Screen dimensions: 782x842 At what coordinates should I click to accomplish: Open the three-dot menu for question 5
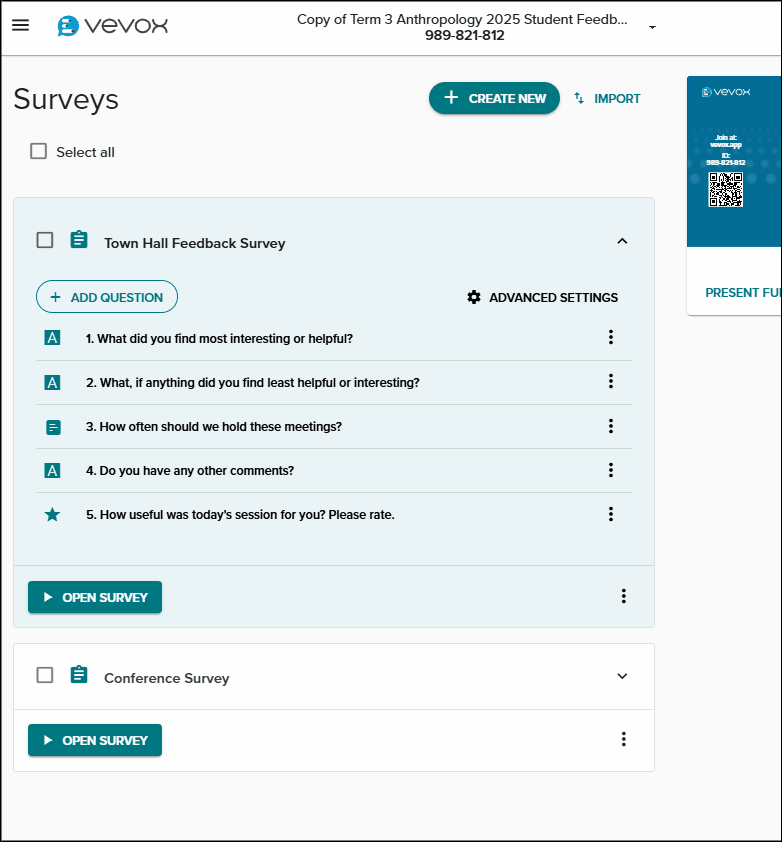611,514
